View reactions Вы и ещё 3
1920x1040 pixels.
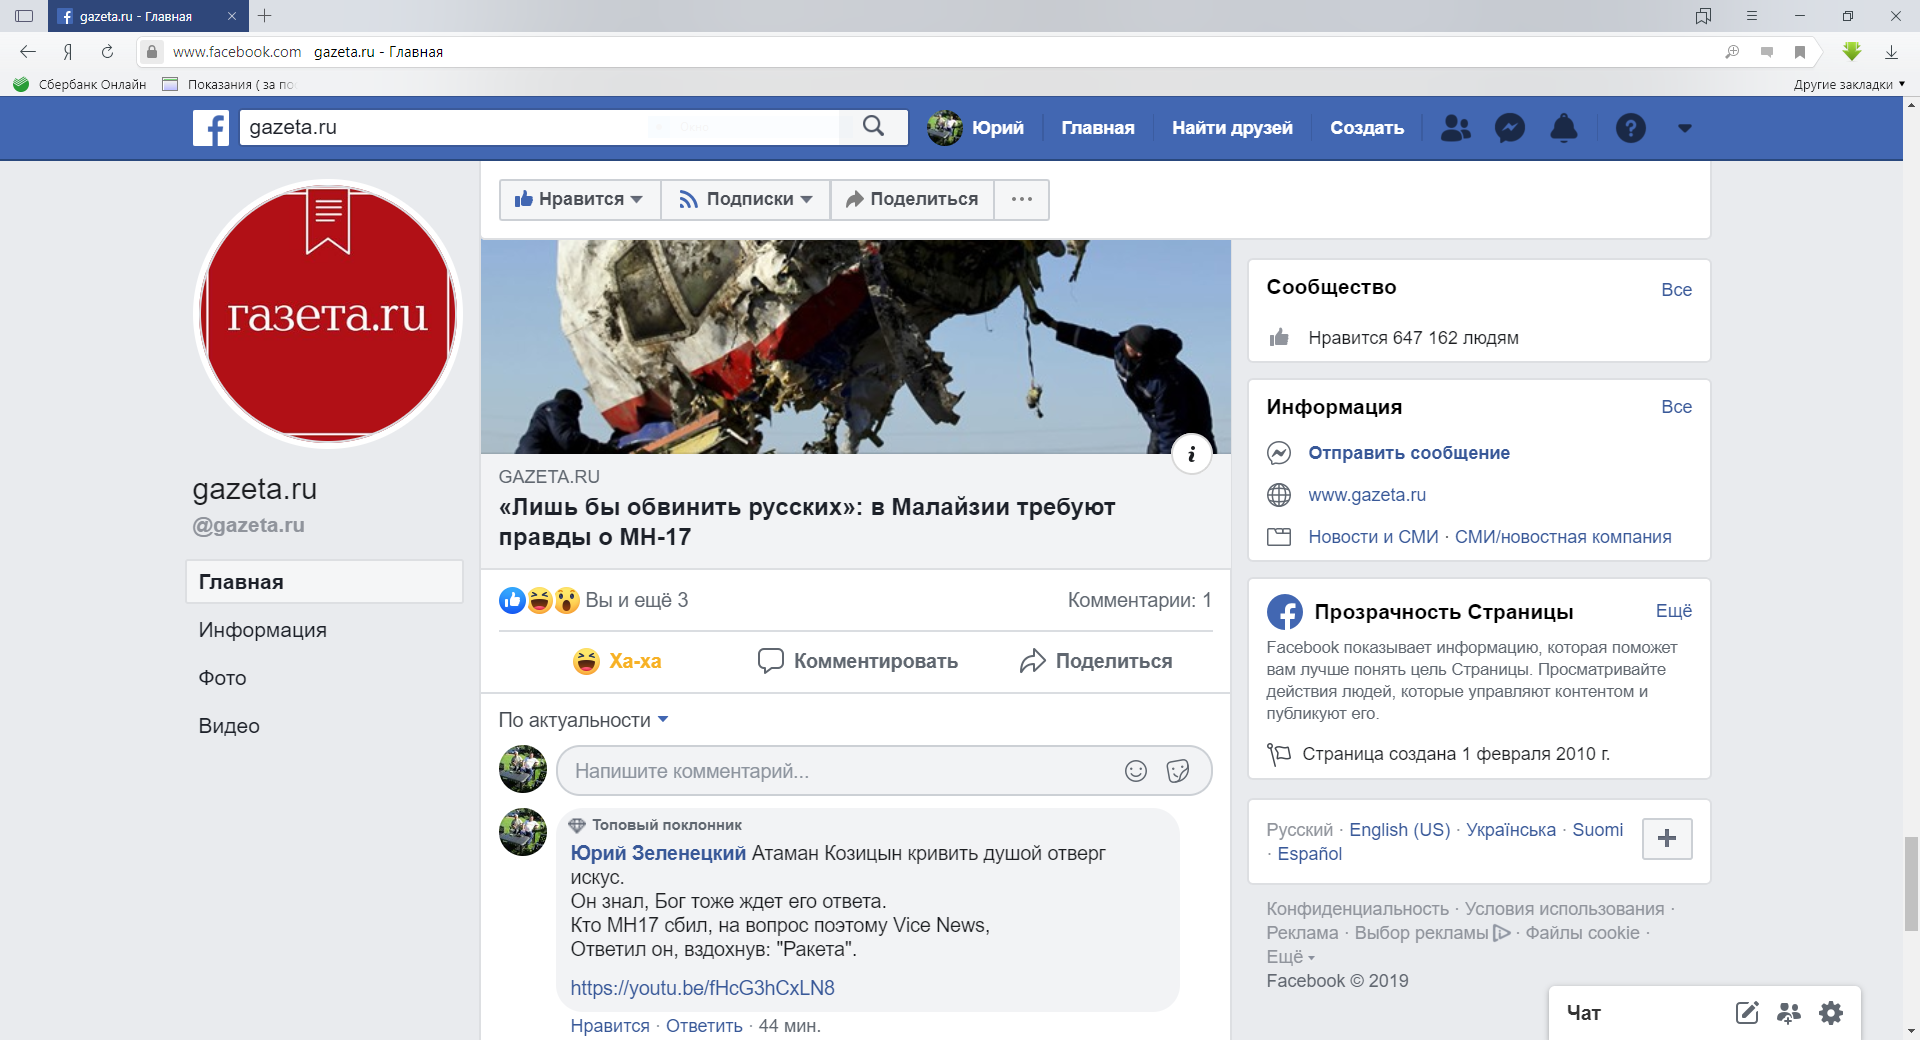pyautogui.click(x=636, y=600)
